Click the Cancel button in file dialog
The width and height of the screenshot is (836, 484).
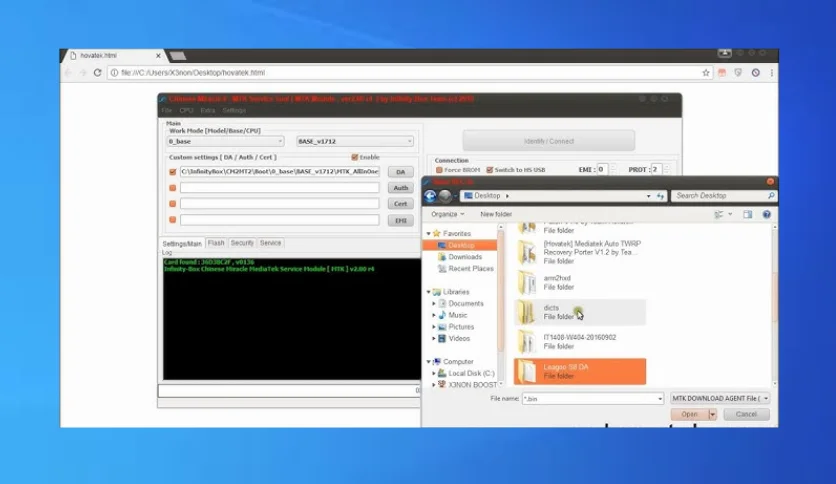point(746,414)
